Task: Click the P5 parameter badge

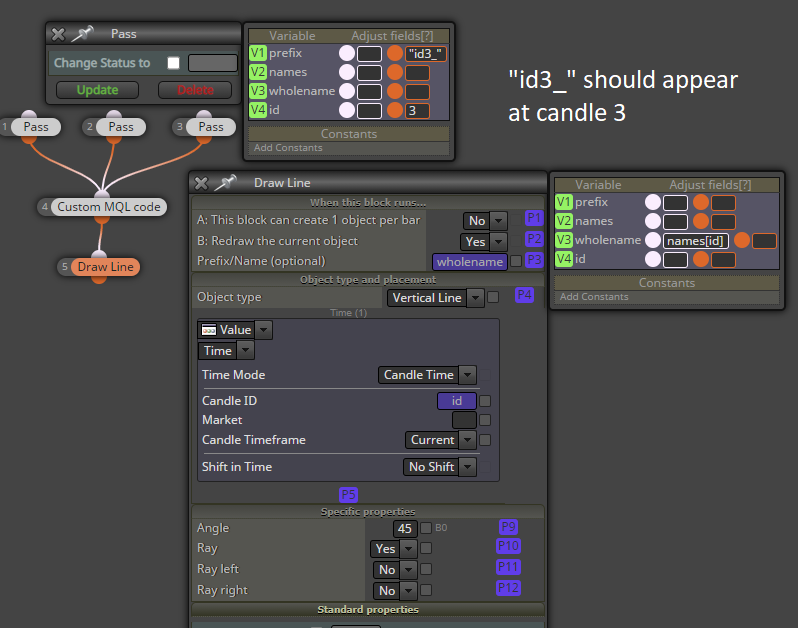Action: (349, 494)
